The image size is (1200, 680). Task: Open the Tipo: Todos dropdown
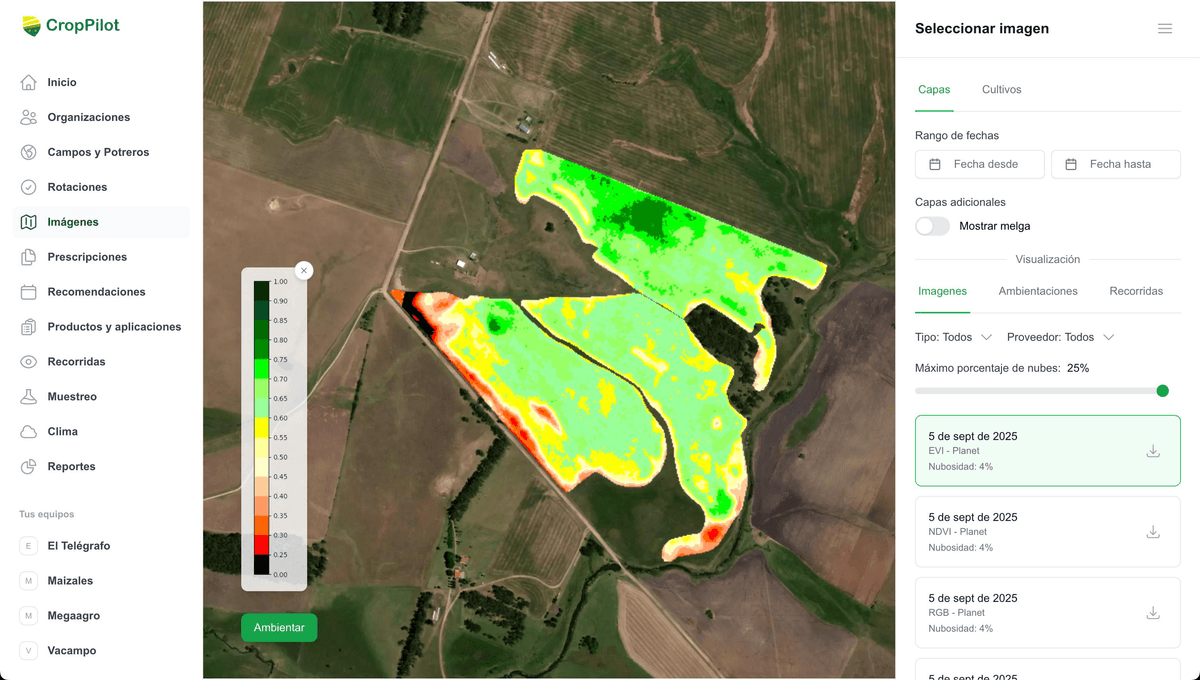[950, 337]
